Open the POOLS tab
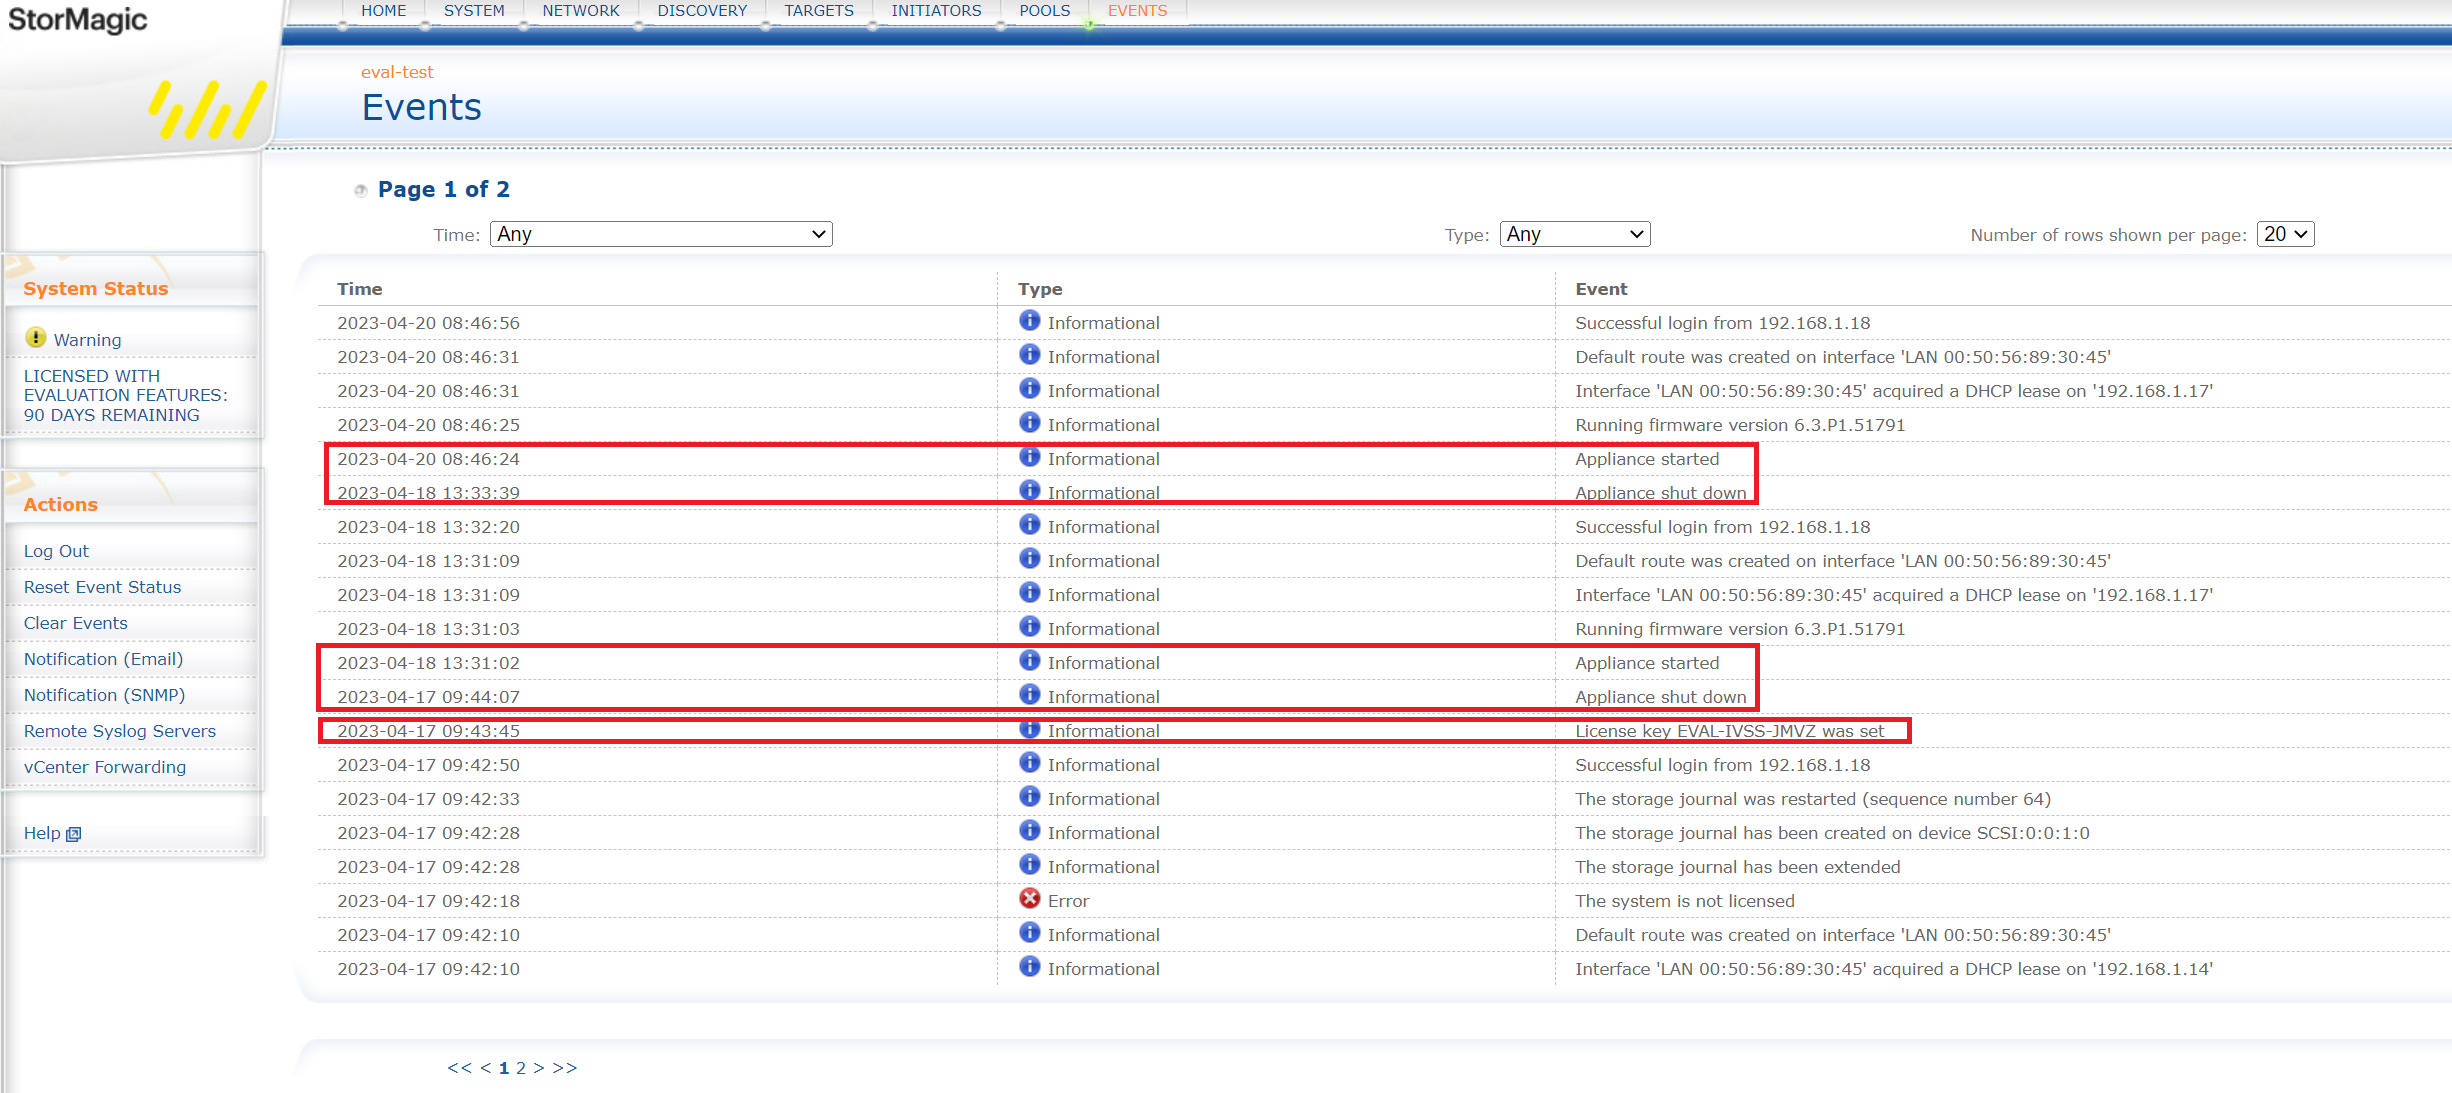The width and height of the screenshot is (2452, 1093). click(1045, 11)
